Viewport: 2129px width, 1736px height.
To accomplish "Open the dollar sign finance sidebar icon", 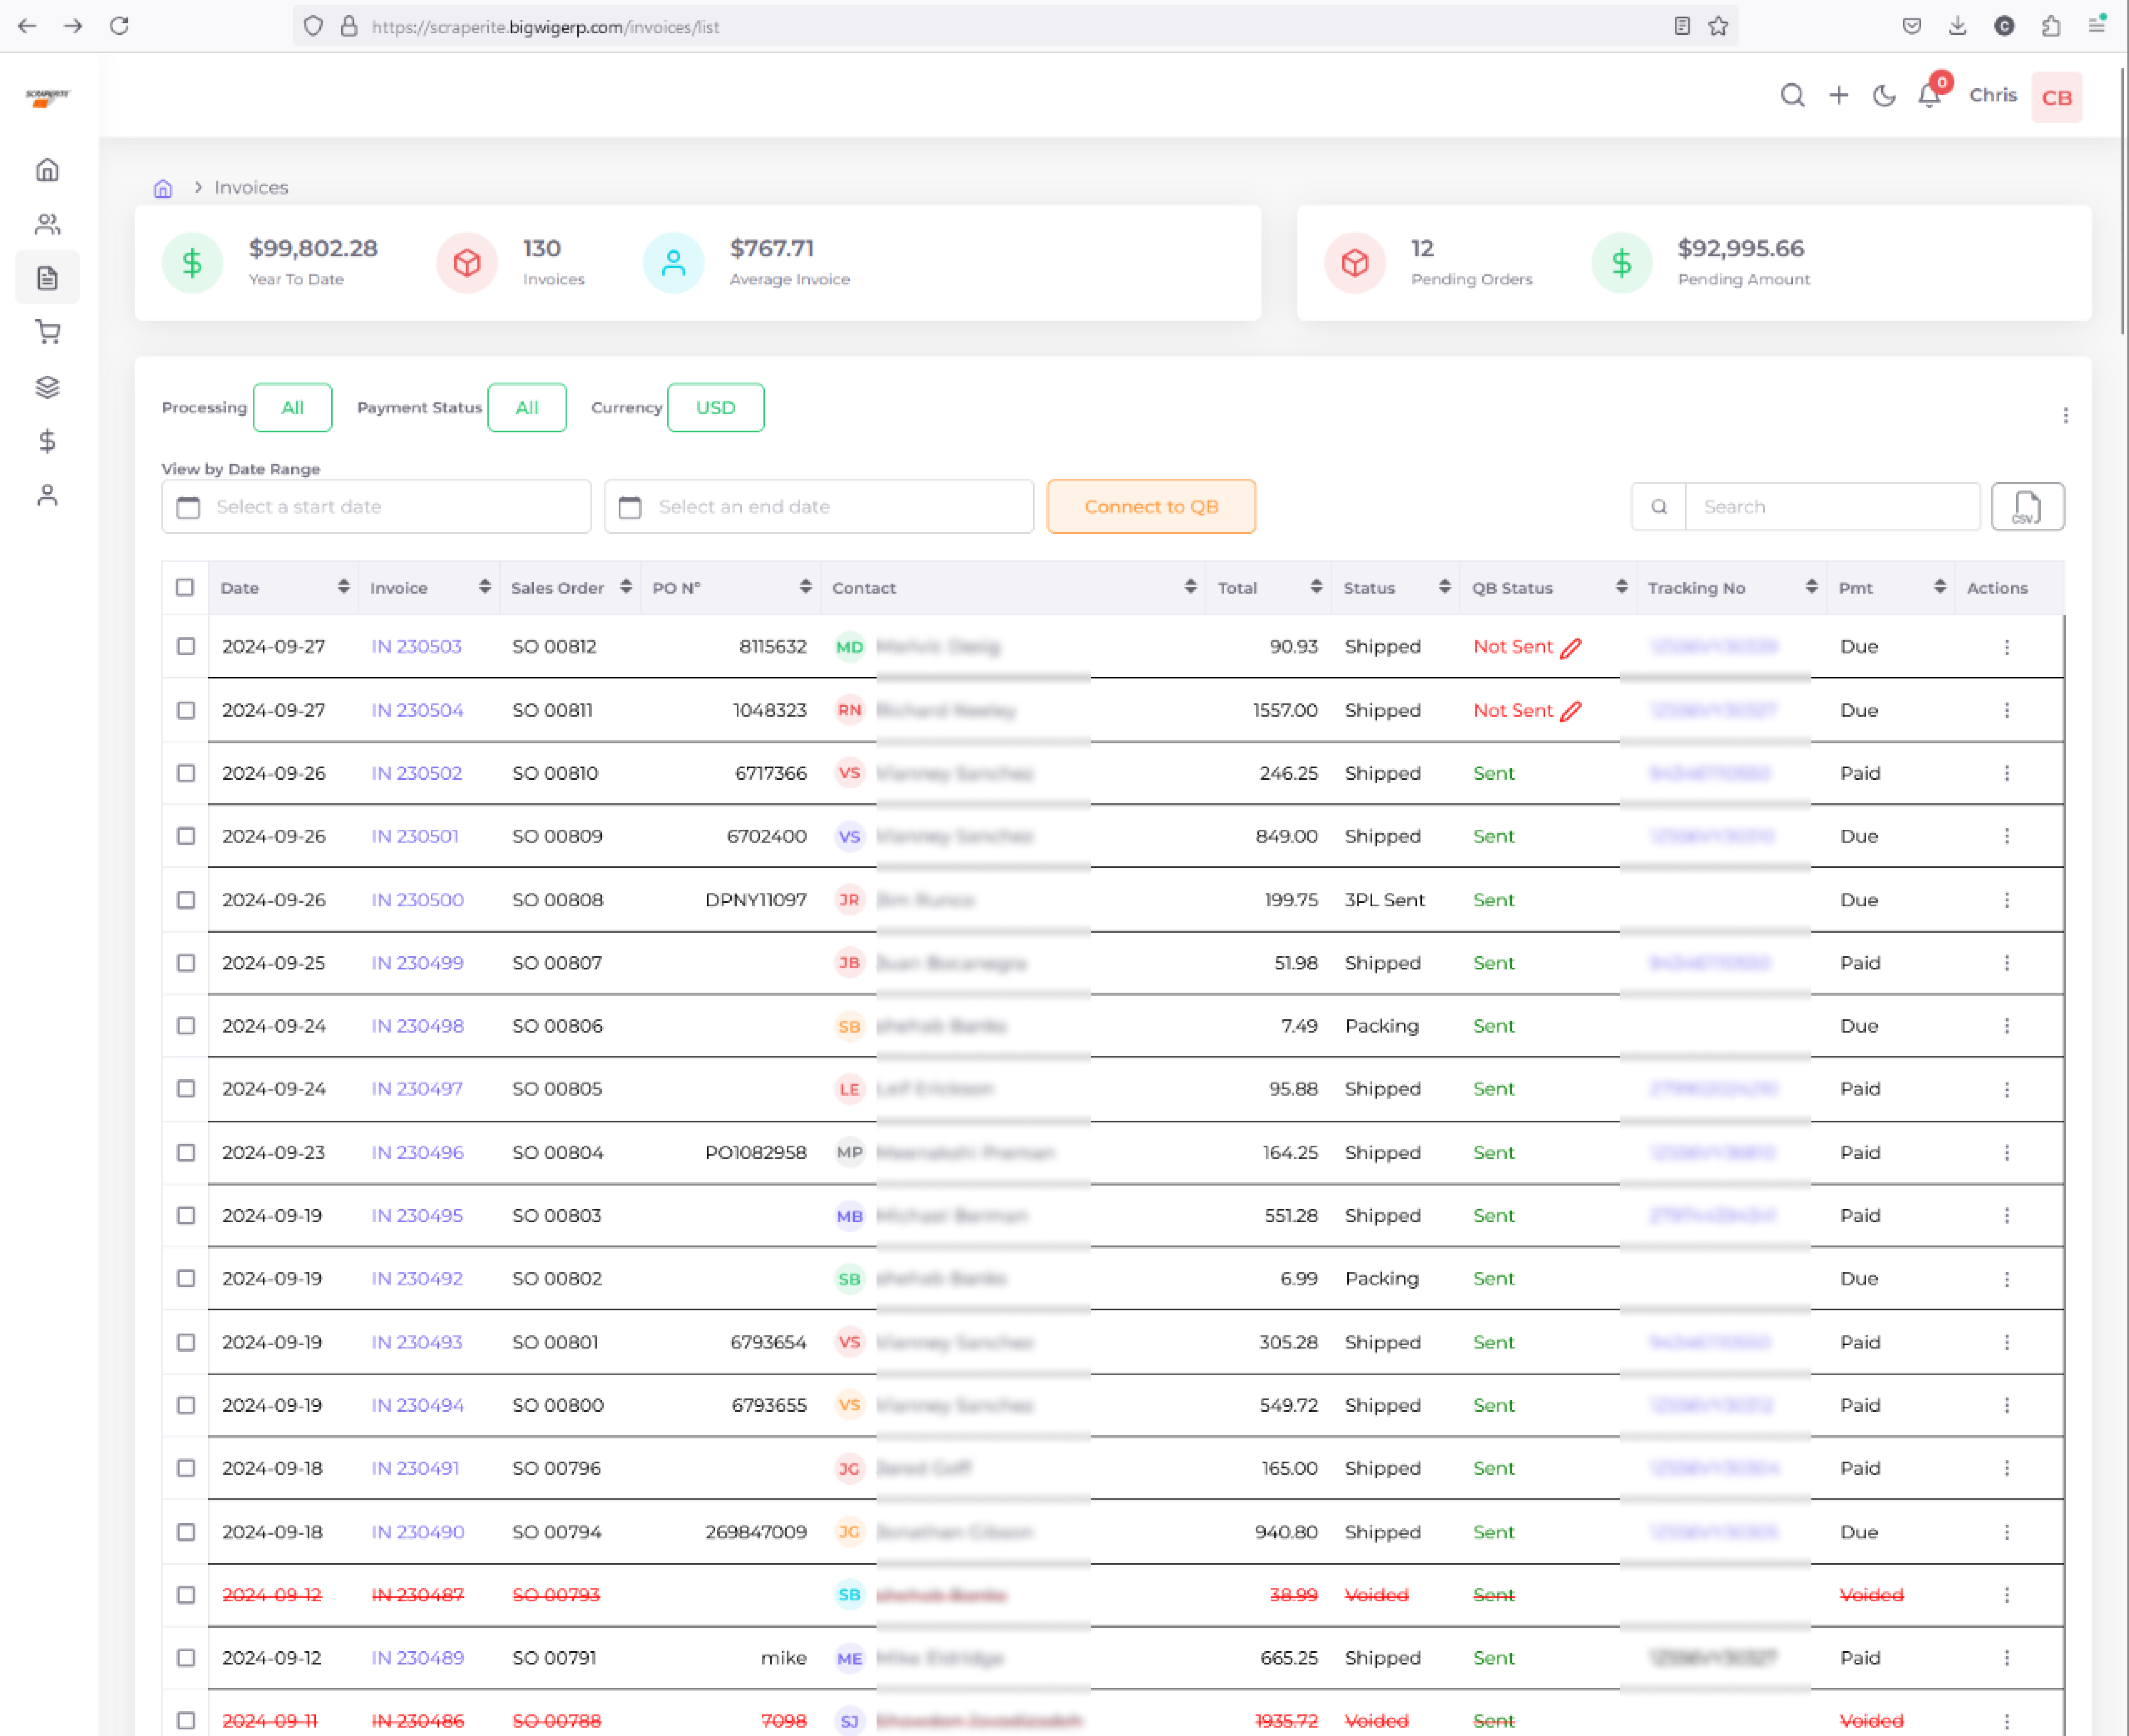I will tap(47, 441).
